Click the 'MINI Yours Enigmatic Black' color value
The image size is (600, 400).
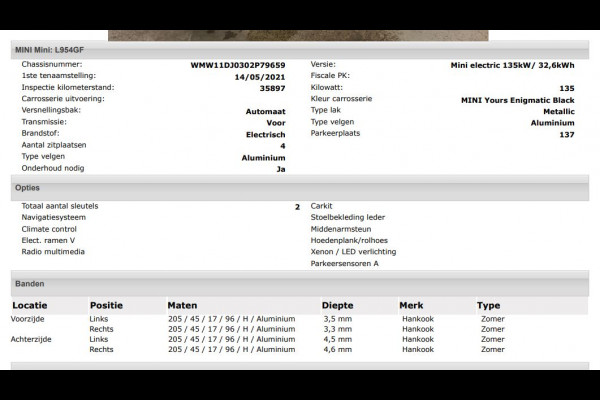pos(517,100)
